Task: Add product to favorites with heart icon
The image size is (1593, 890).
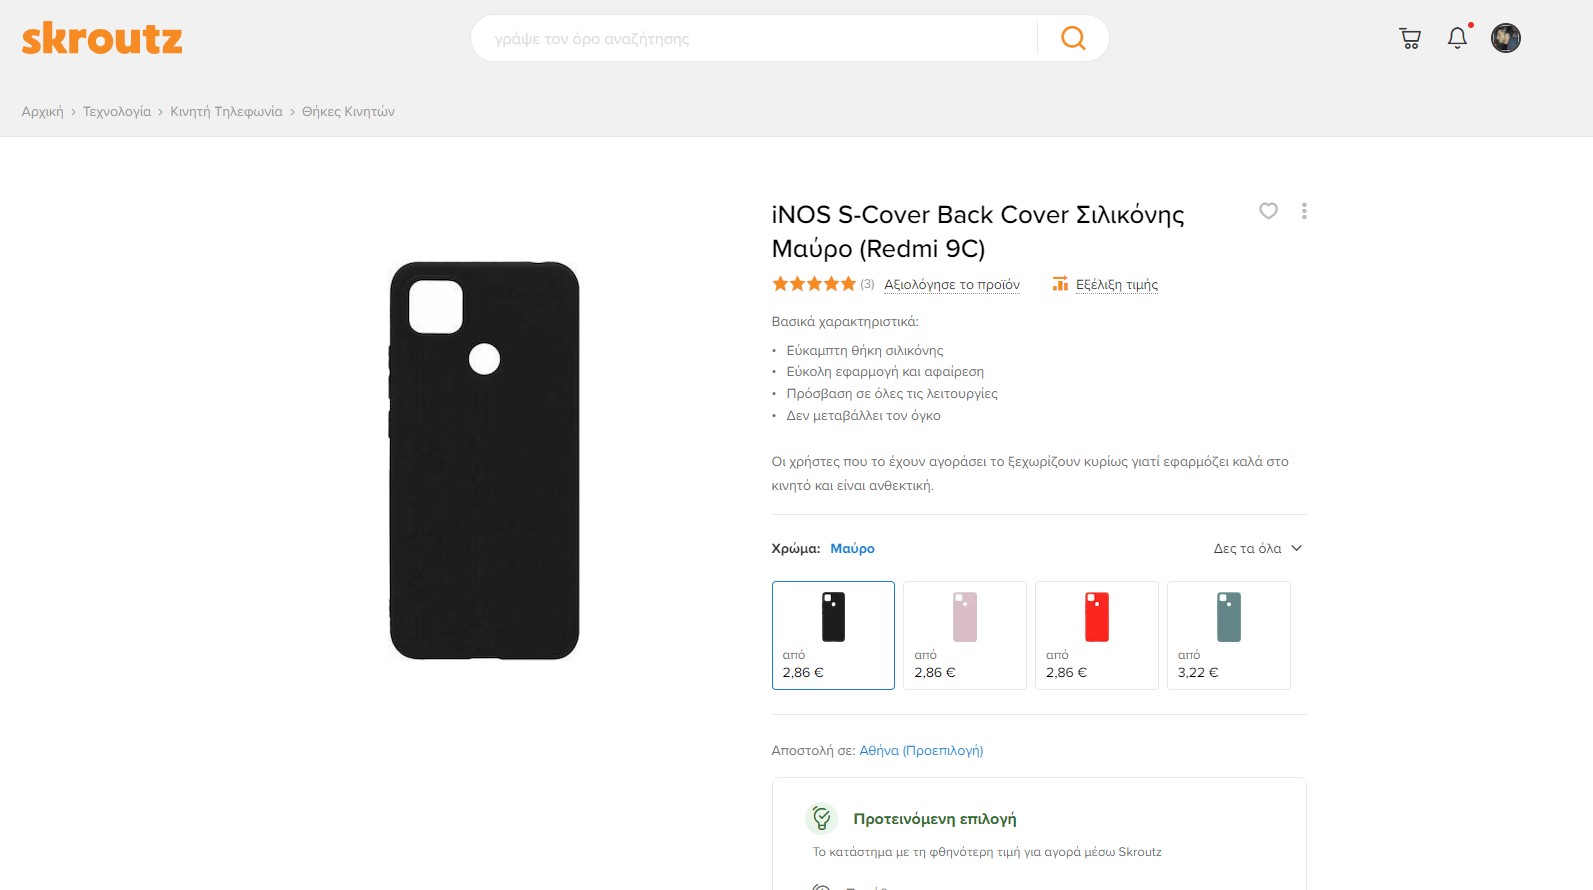Action: [x=1268, y=211]
